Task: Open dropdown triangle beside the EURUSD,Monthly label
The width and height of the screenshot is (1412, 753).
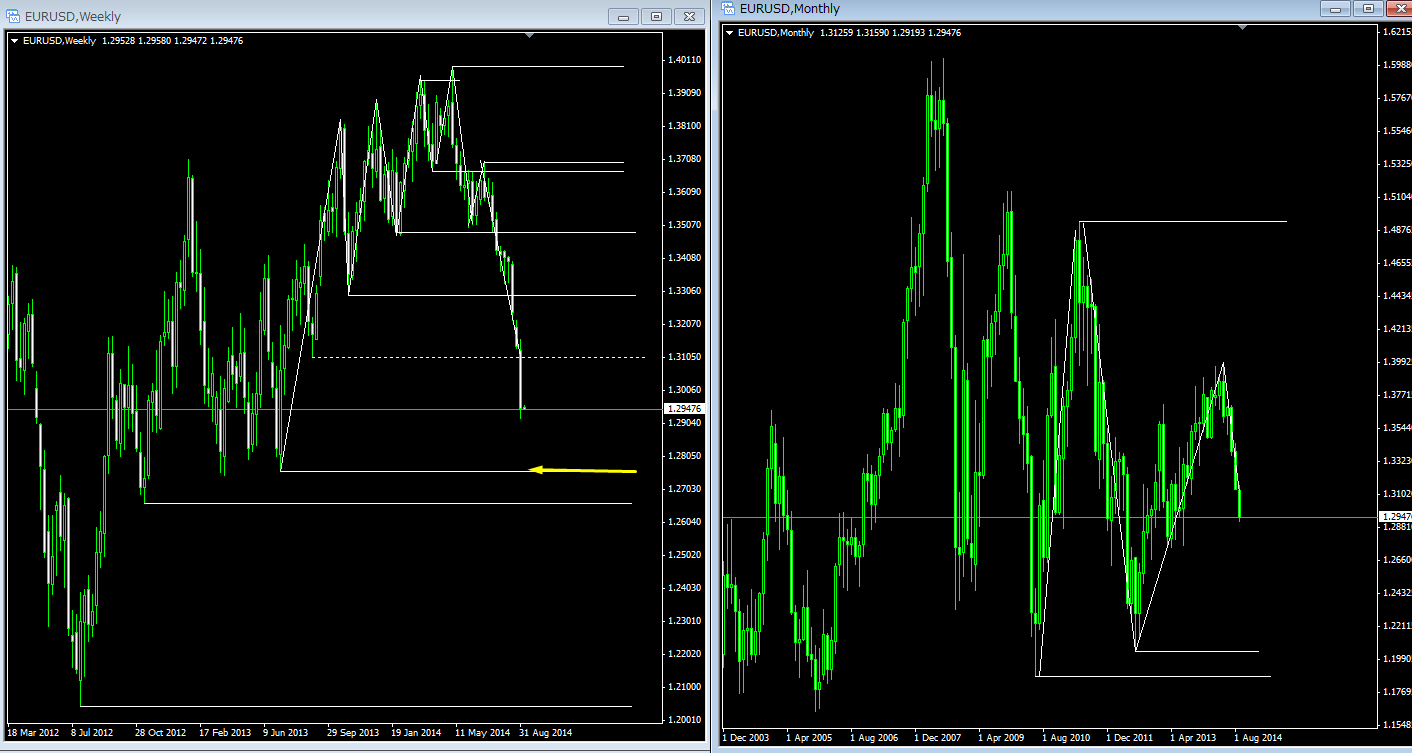Action: click(x=729, y=33)
